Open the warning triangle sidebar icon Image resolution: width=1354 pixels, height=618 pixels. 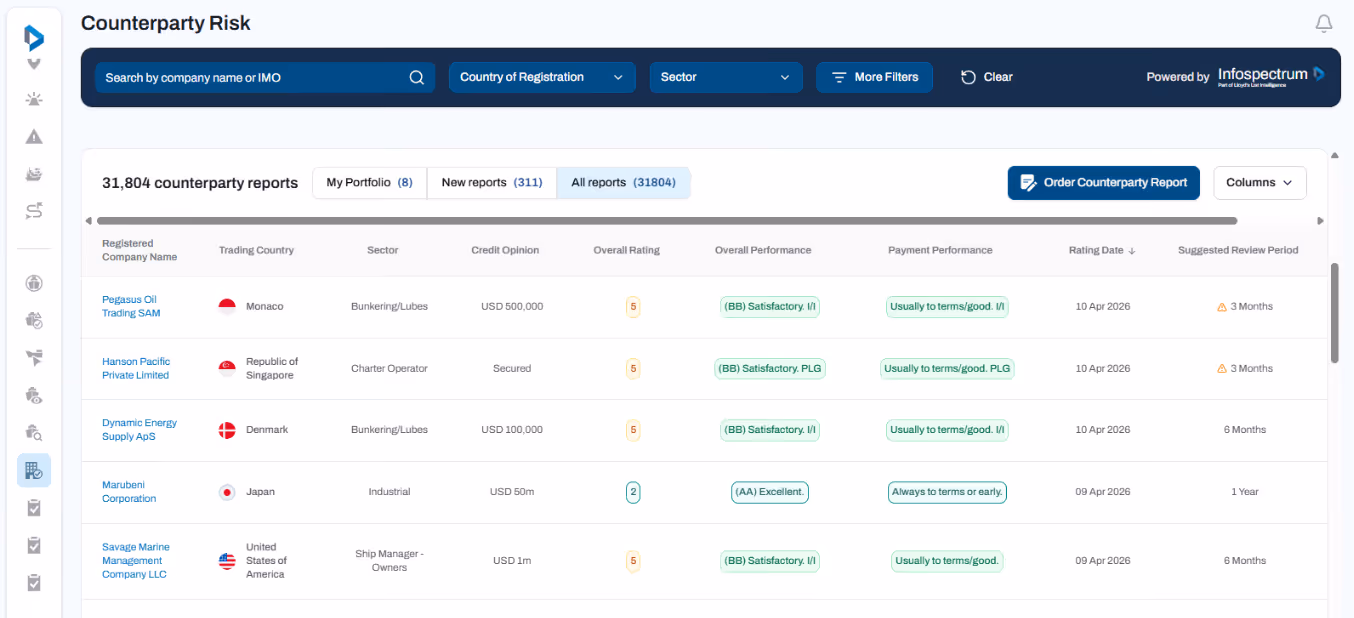coord(34,137)
